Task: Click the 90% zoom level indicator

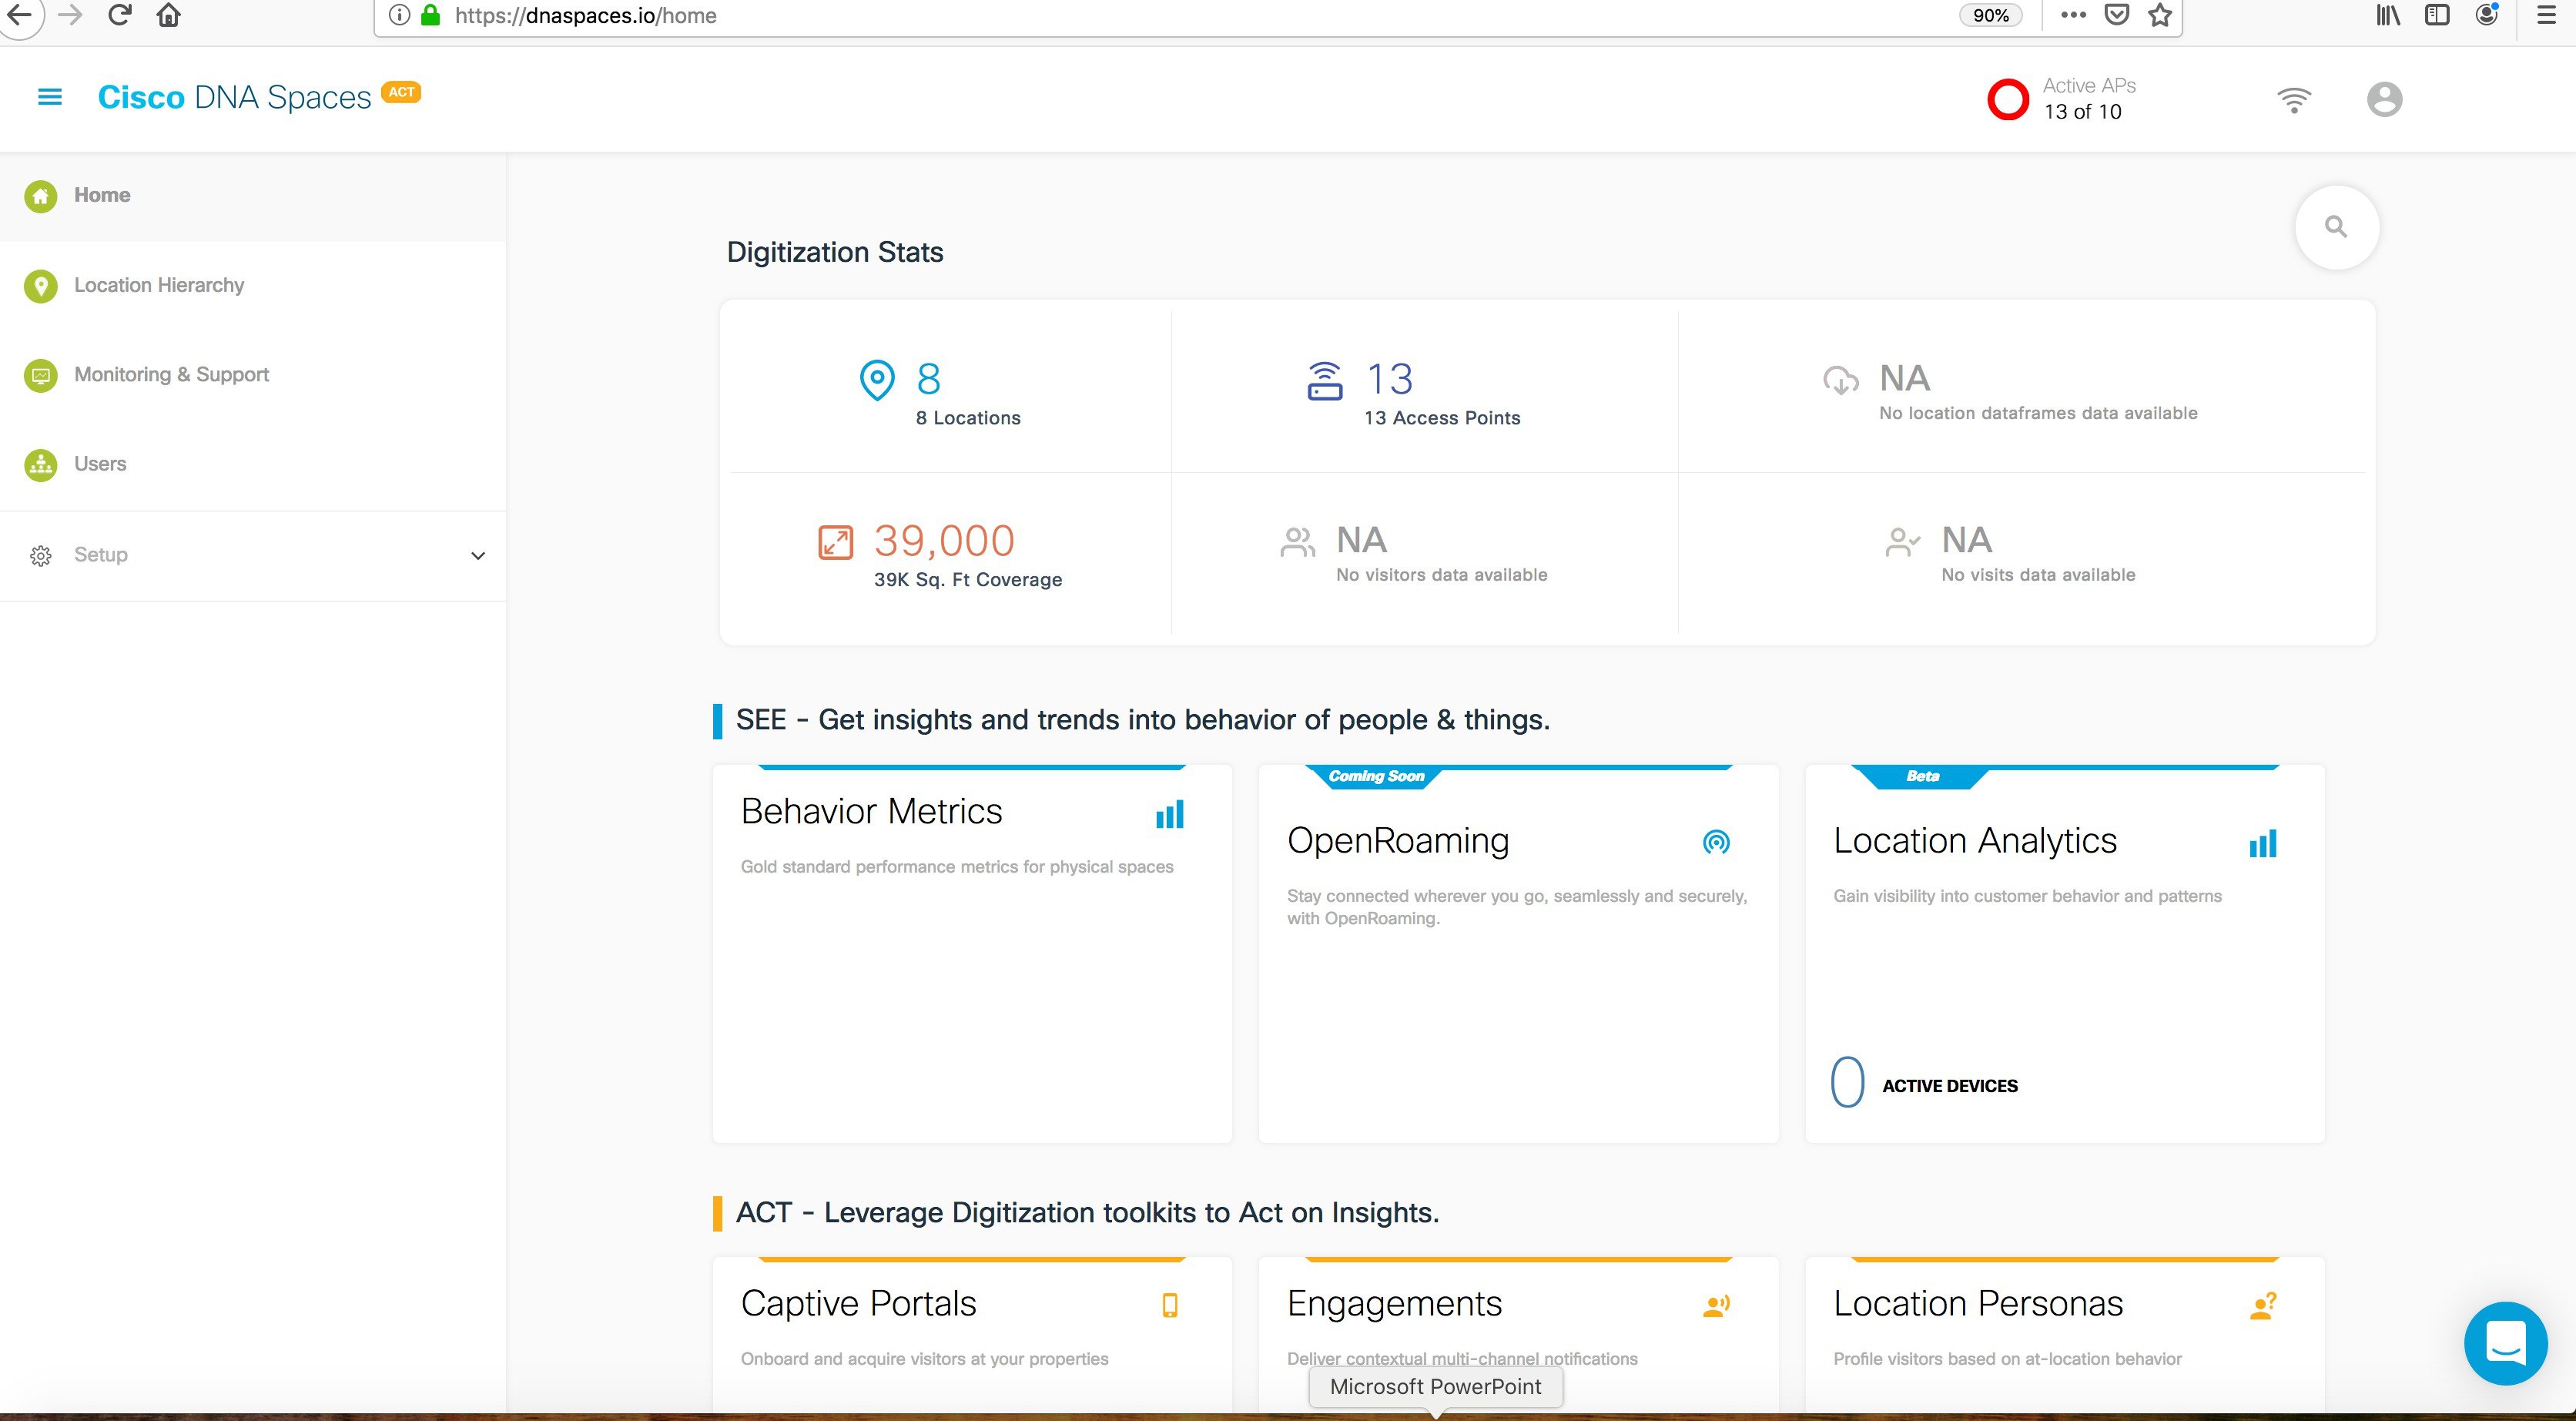Action: (1990, 15)
